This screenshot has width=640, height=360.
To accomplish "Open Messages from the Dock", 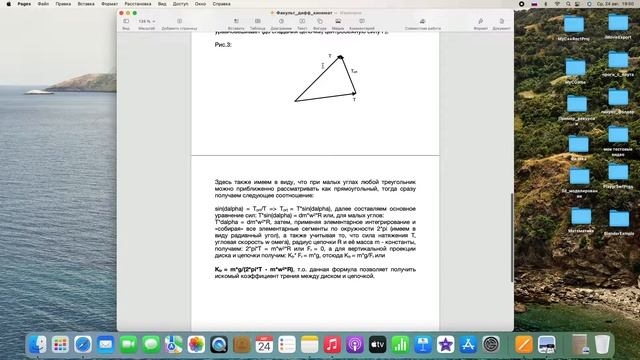I will (x=151, y=344).
